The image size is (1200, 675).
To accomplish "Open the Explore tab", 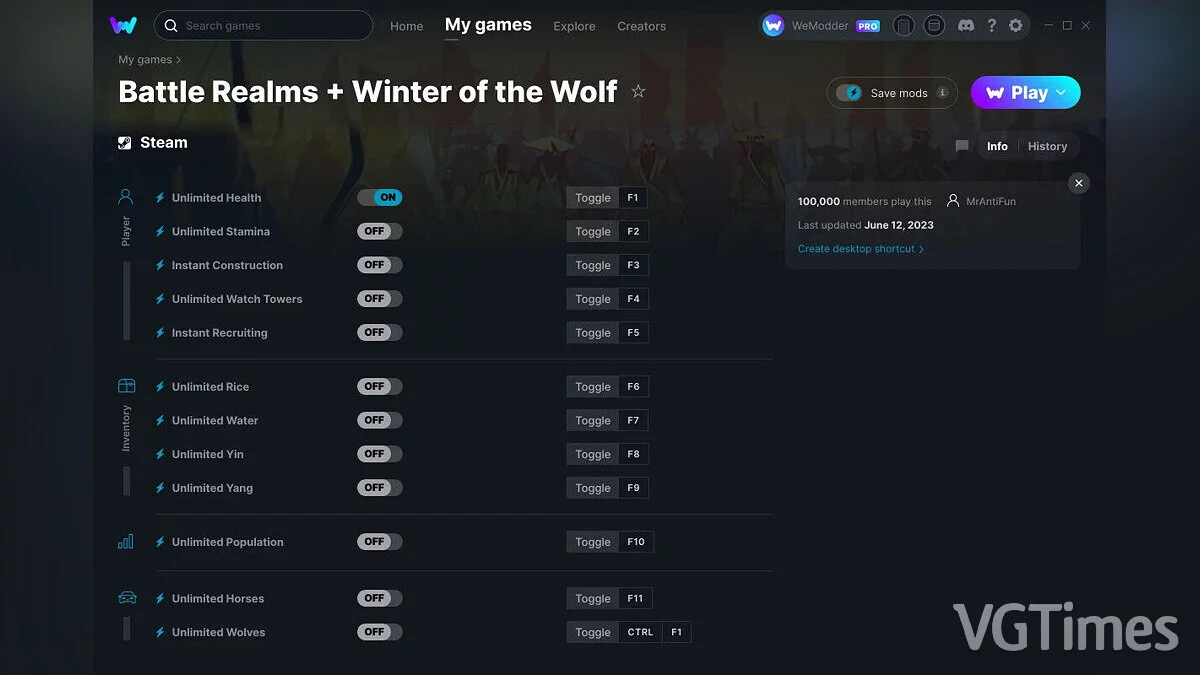I will click(x=574, y=26).
